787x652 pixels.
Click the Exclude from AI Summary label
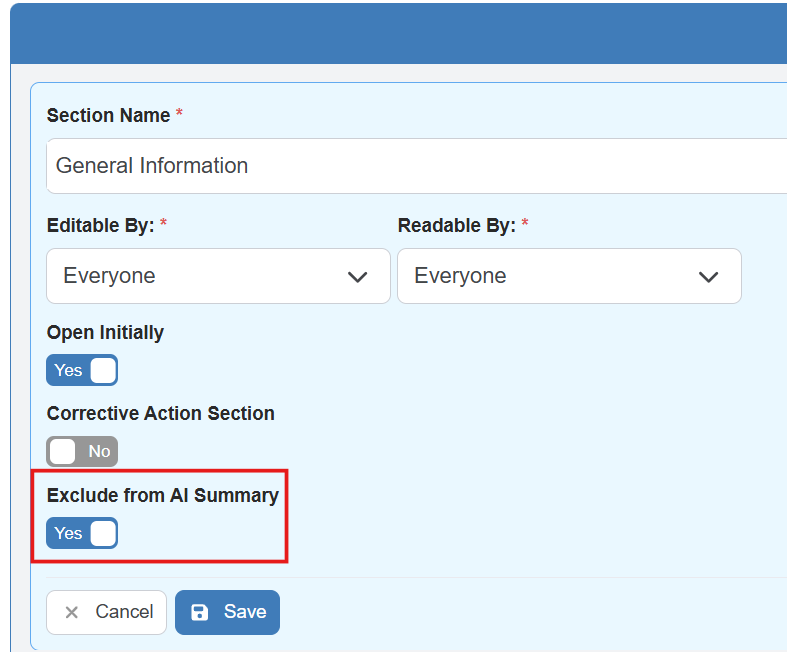click(162, 494)
